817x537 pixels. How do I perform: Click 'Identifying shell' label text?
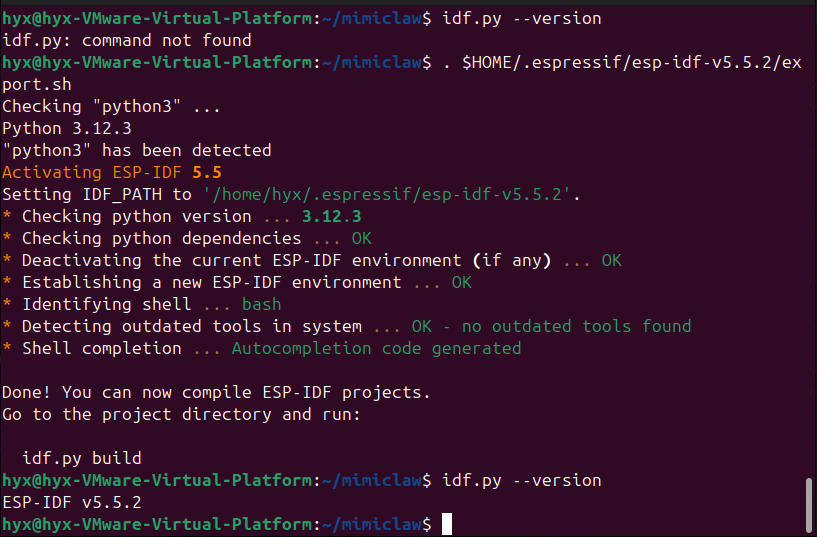(106, 304)
